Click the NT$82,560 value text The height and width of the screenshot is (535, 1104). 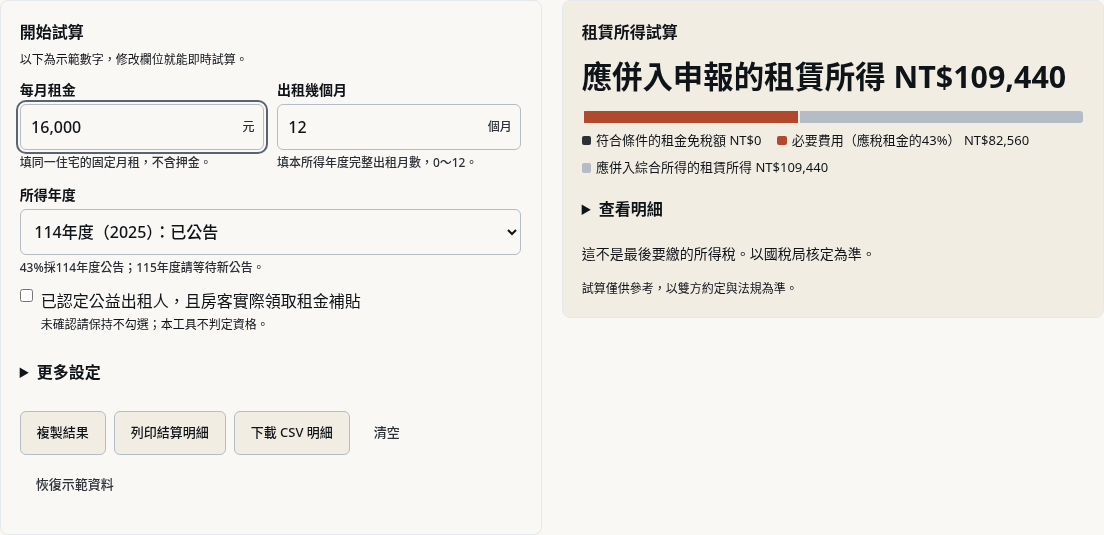point(996,141)
